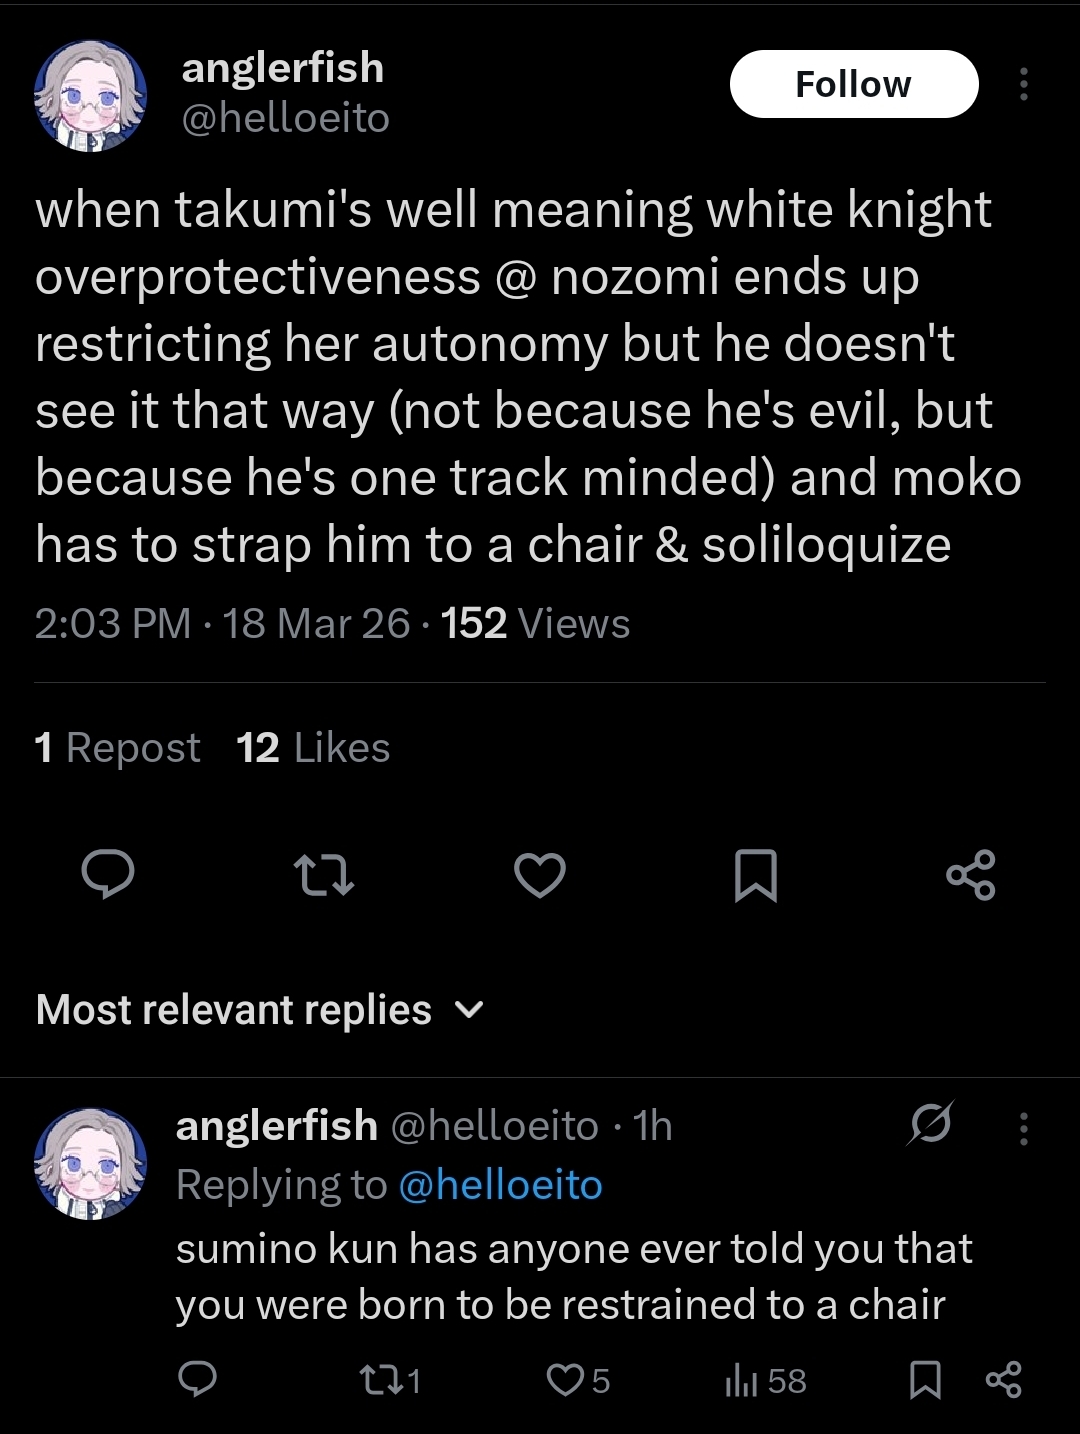Like the main tweet with heart icon
The width and height of the screenshot is (1080, 1434).
click(540, 875)
